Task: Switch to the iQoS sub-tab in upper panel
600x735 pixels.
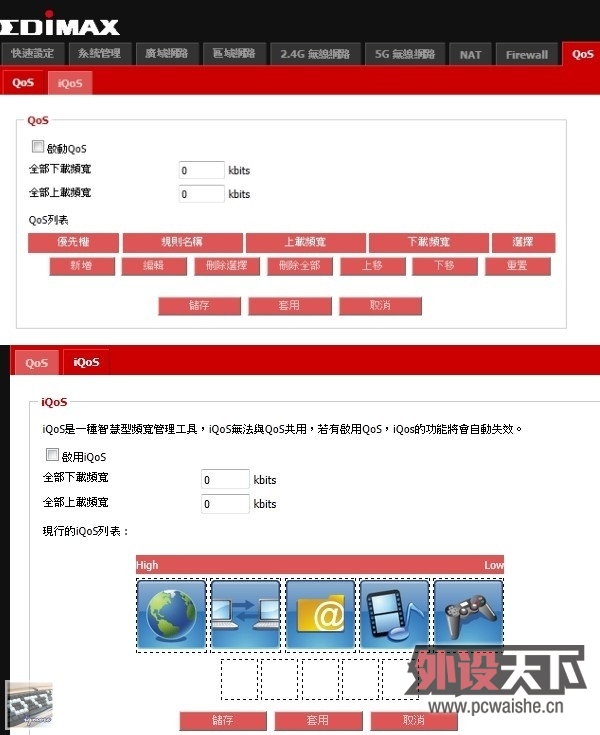Action: click(x=70, y=83)
